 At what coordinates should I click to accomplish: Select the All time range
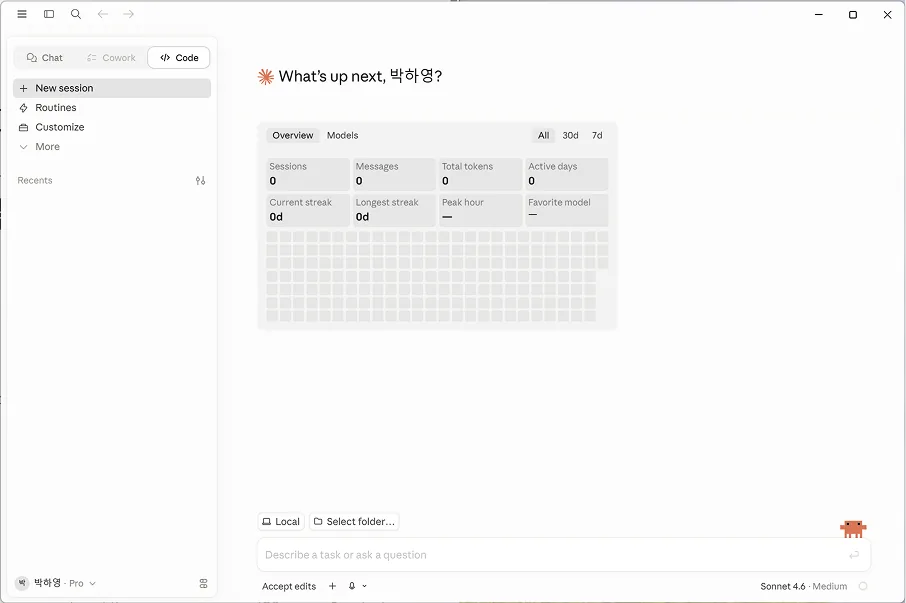tap(544, 135)
